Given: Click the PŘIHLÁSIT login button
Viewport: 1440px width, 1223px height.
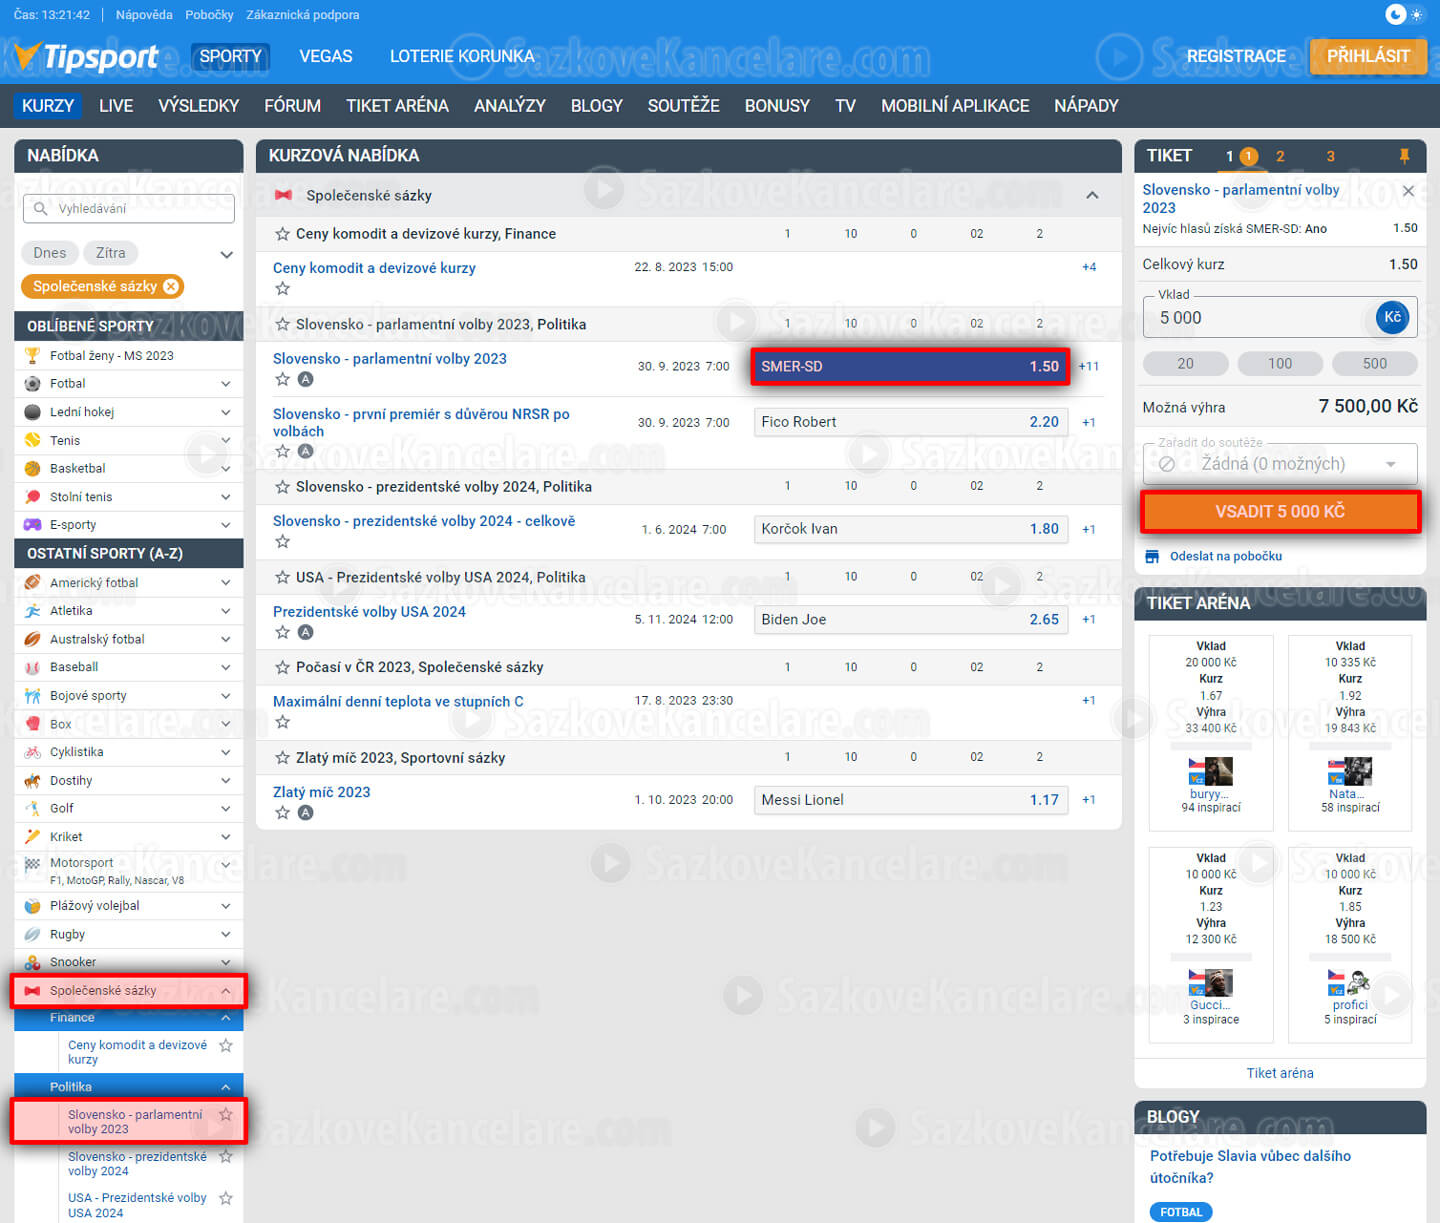Looking at the screenshot, I should click(x=1367, y=56).
